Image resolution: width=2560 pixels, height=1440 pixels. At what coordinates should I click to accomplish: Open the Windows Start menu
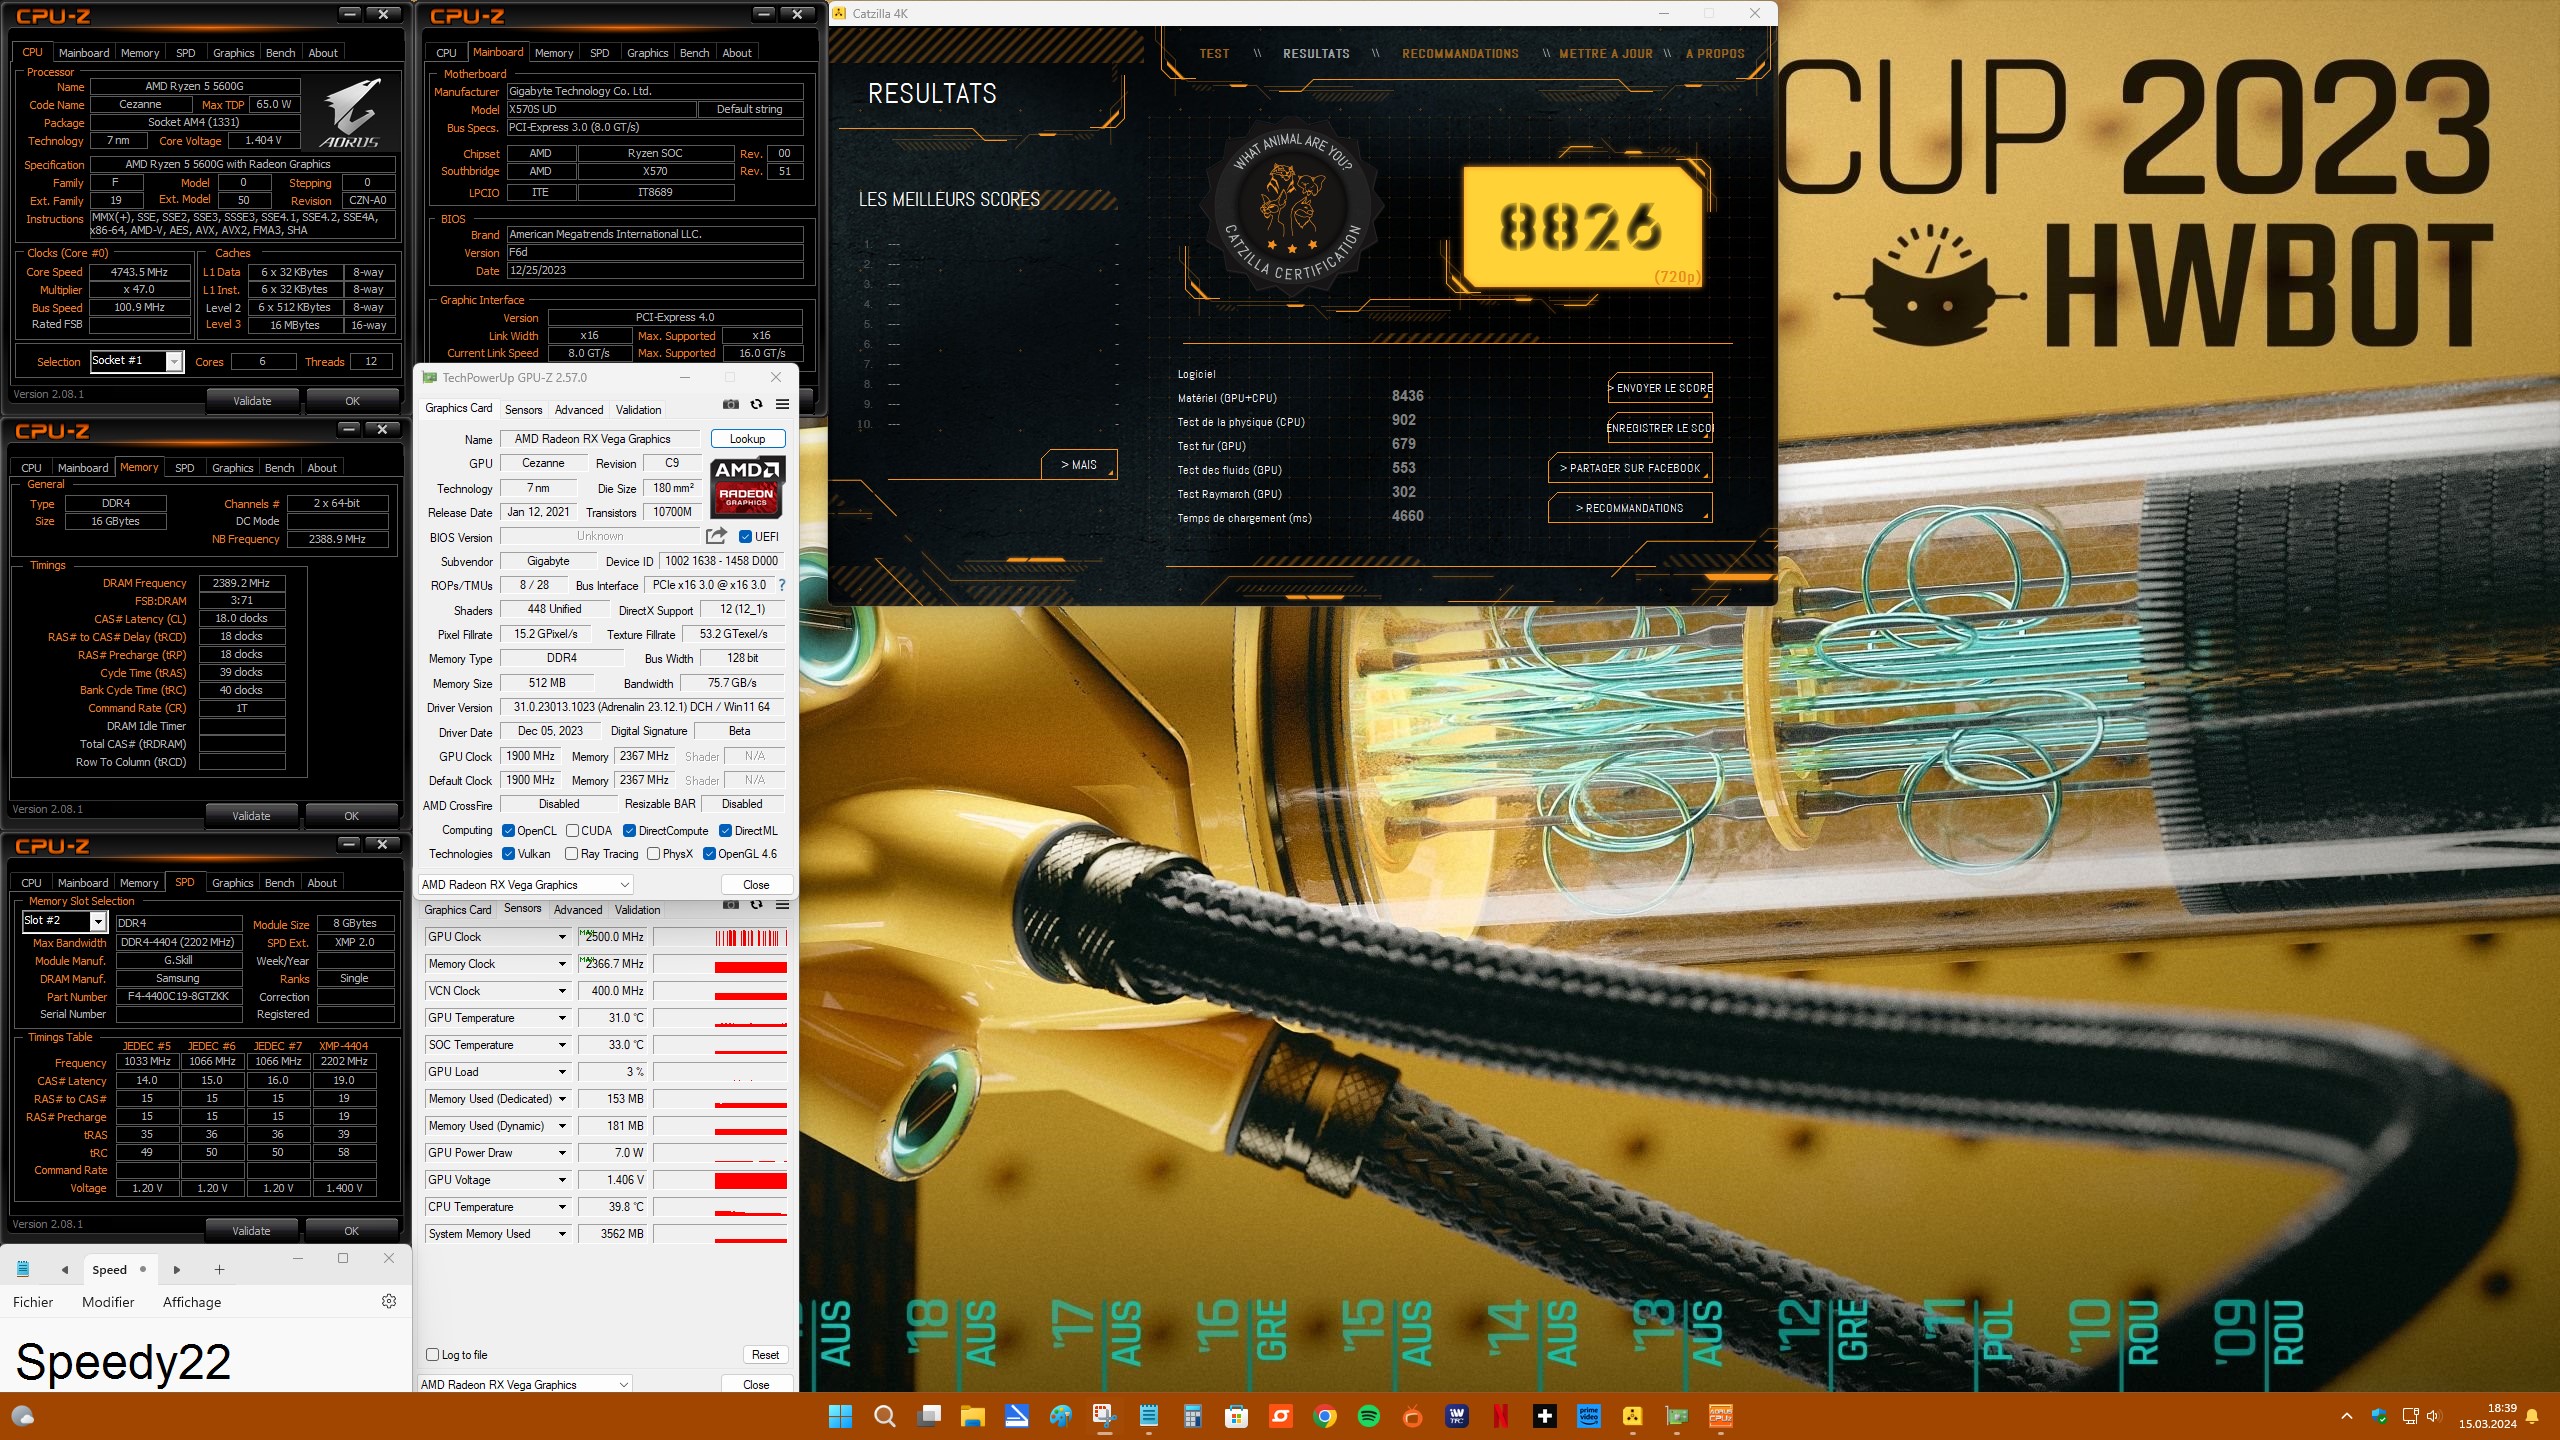[840, 1416]
